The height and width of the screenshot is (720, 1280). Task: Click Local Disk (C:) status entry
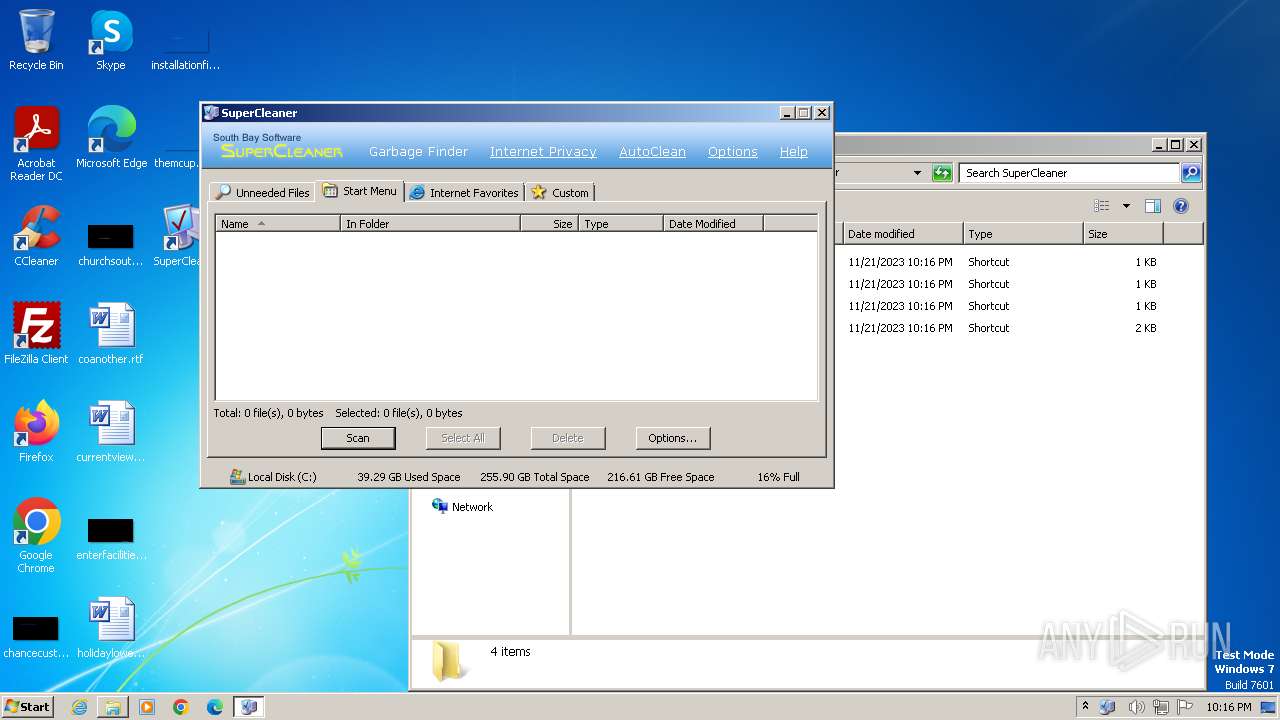point(273,477)
